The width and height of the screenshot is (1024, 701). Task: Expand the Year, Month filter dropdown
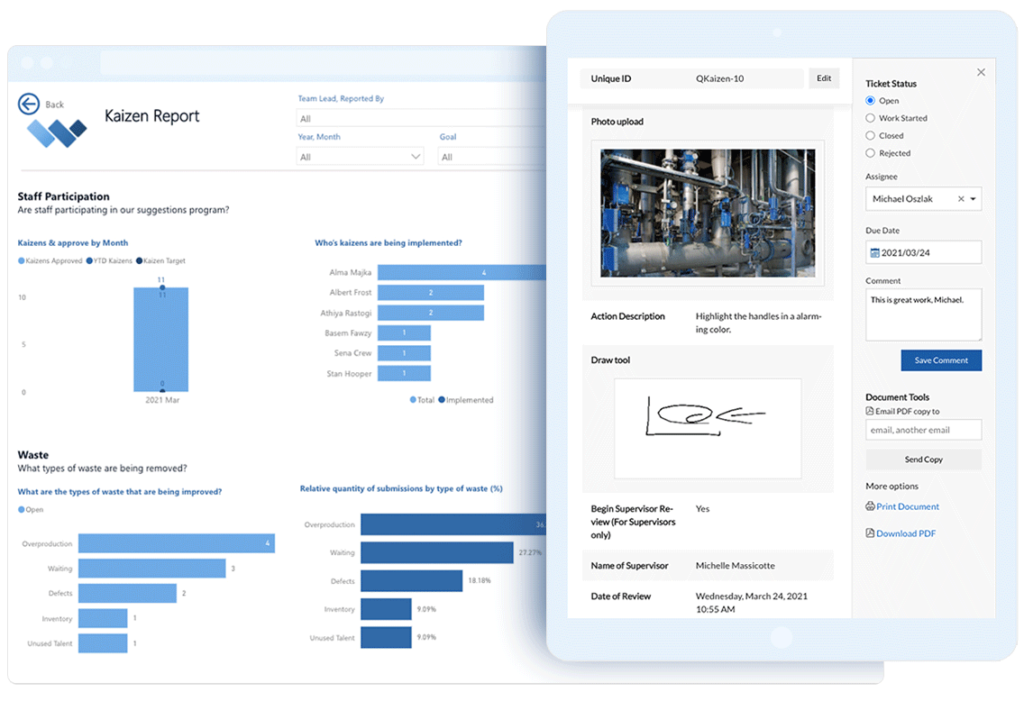[x=416, y=157]
